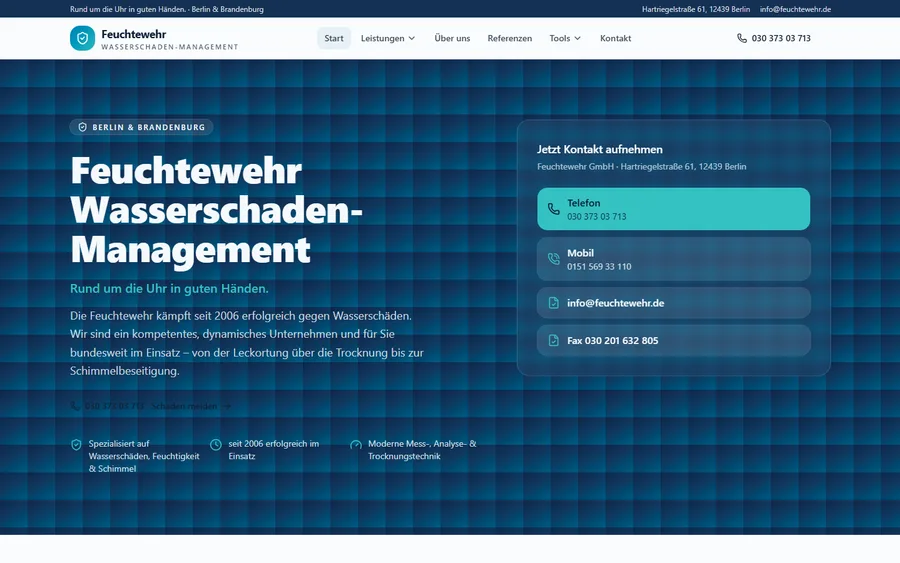The width and height of the screenshot is (900, 563).
Task: Click the Feuchtewehr shield logo icon
Action: pos(82,38)
